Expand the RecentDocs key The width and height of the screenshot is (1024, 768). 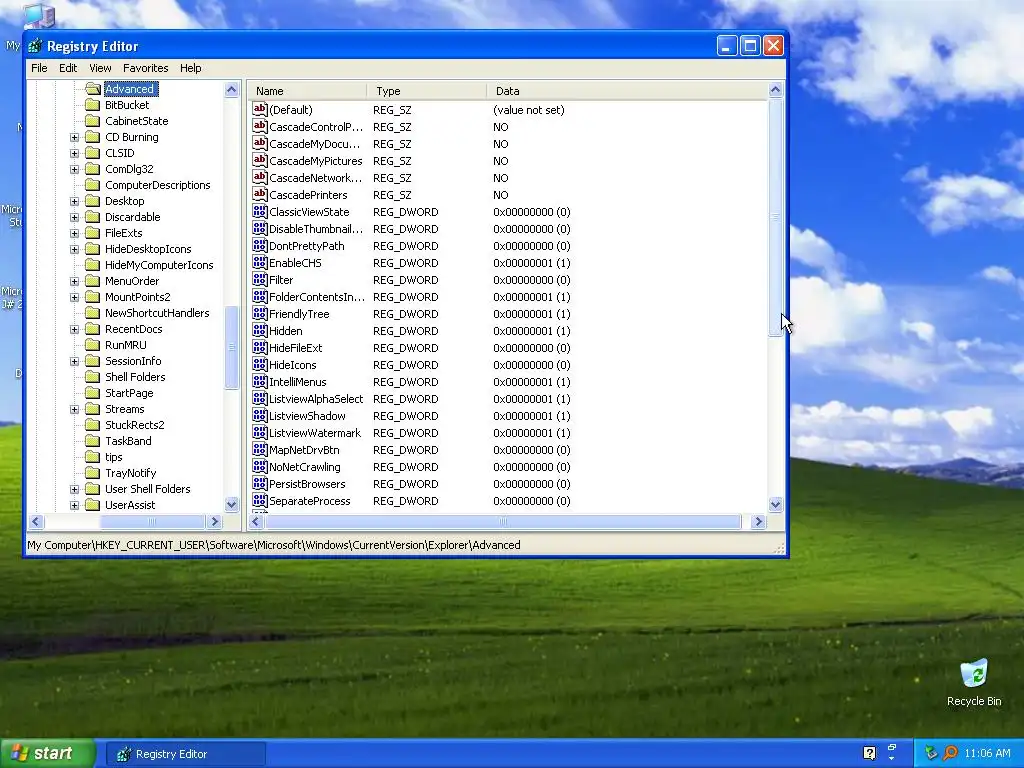(x=74, y=329)
